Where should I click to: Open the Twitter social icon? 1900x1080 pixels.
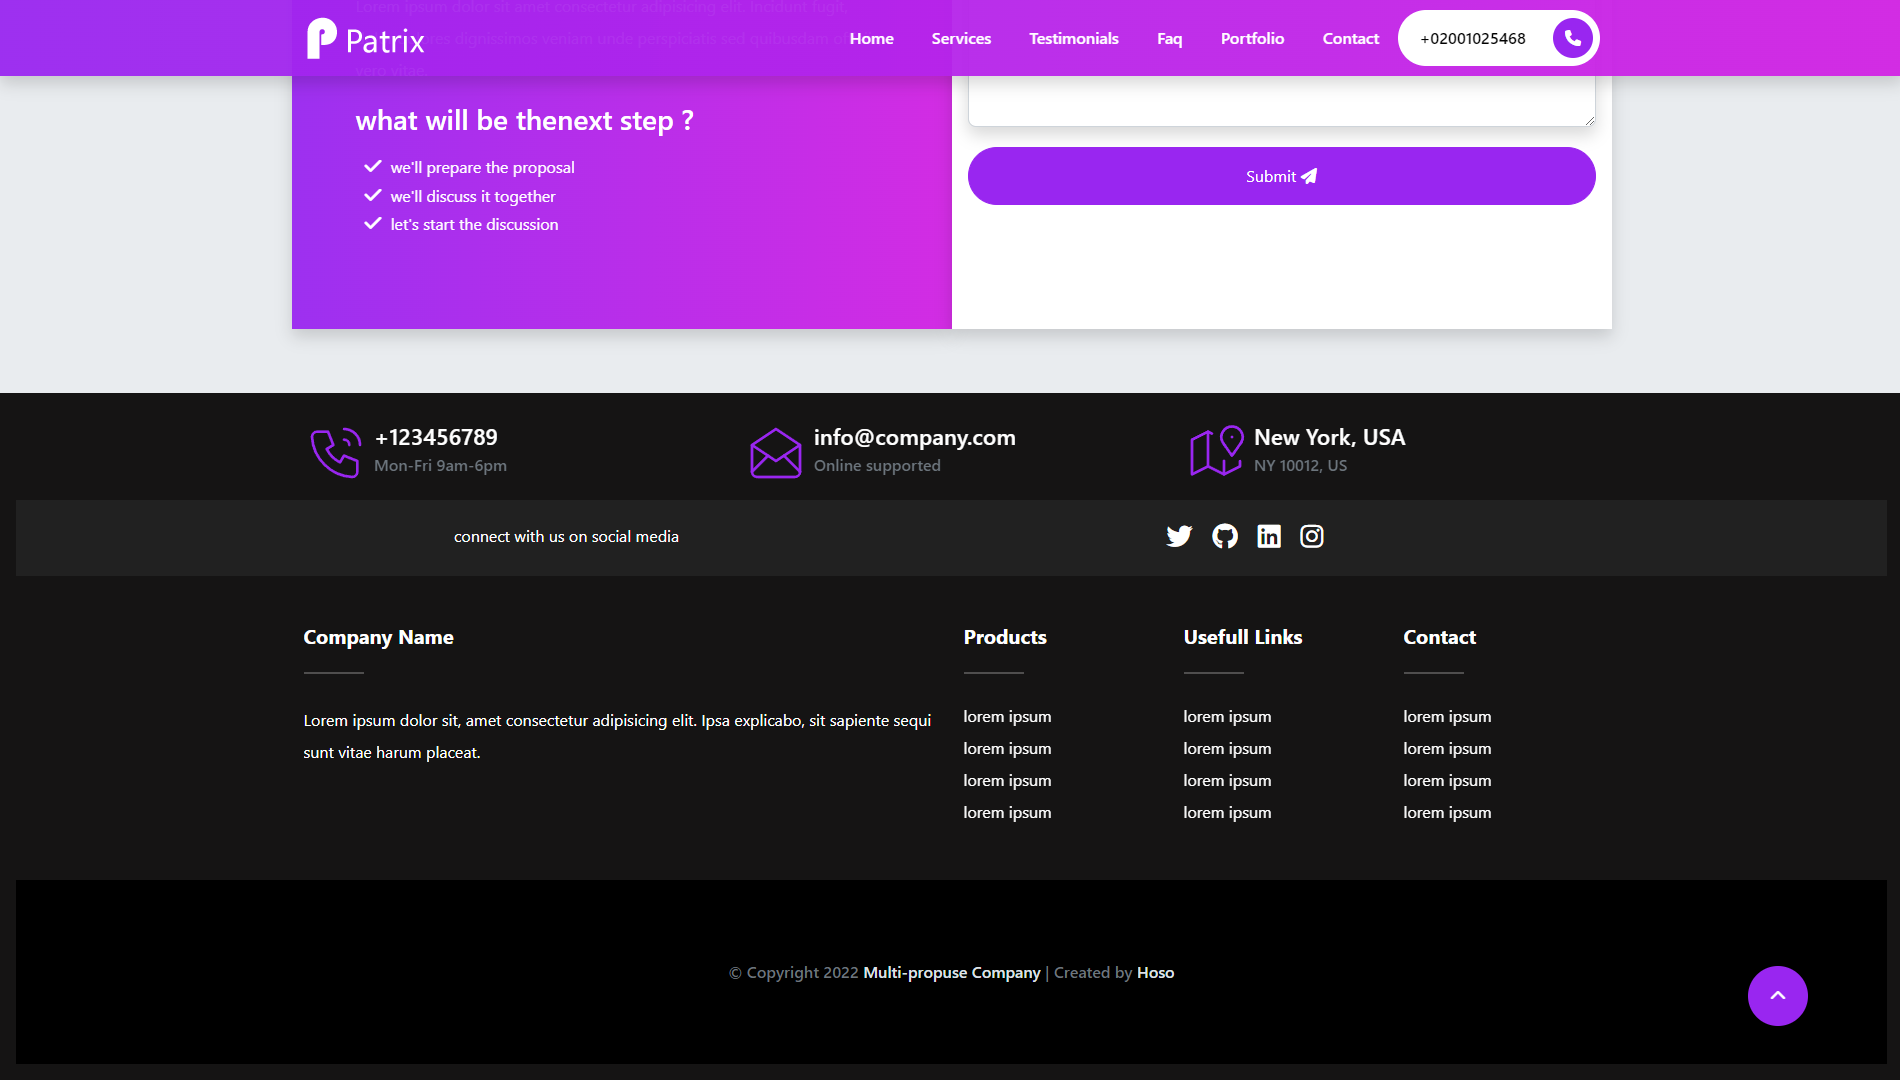coord(1180,536)
